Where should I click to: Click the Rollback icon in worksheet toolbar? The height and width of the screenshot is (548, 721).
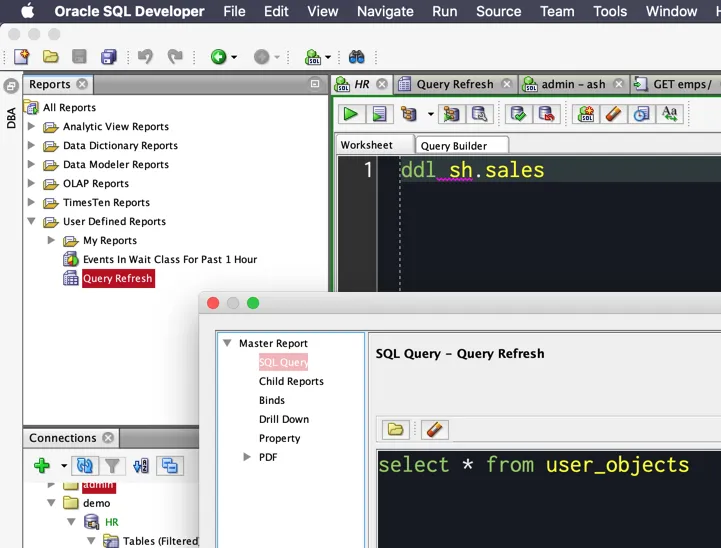click(546, 114)
